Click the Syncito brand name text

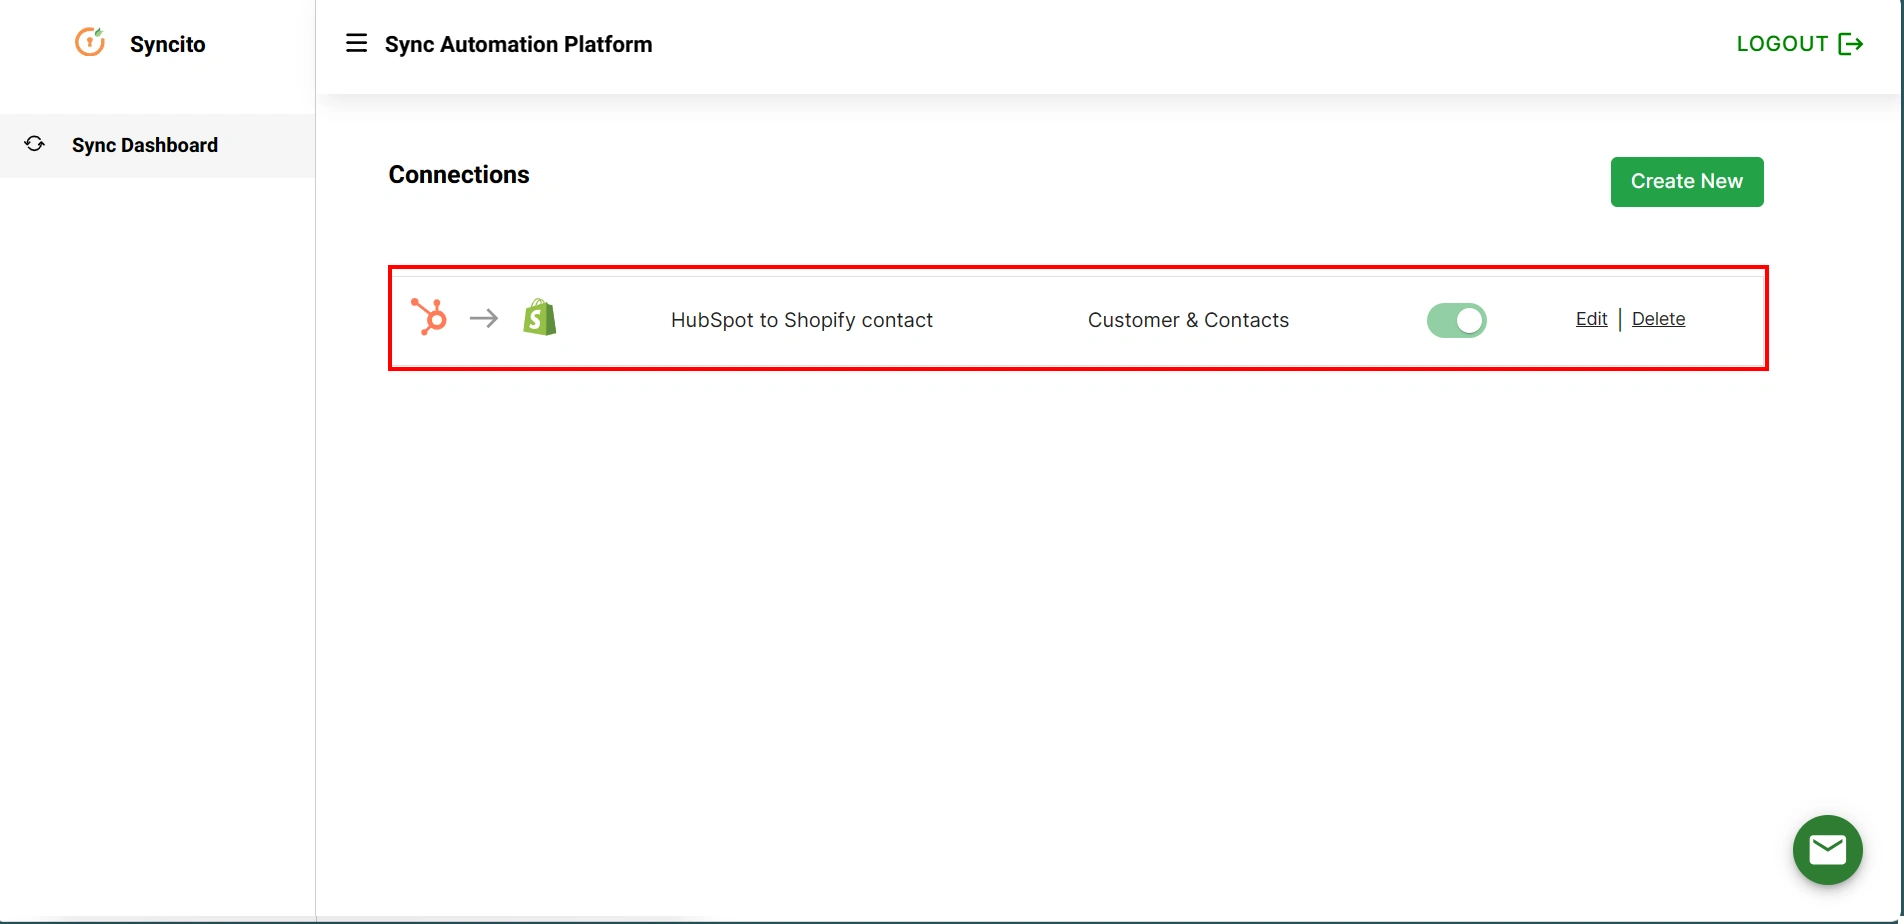(x=166, y=43)
